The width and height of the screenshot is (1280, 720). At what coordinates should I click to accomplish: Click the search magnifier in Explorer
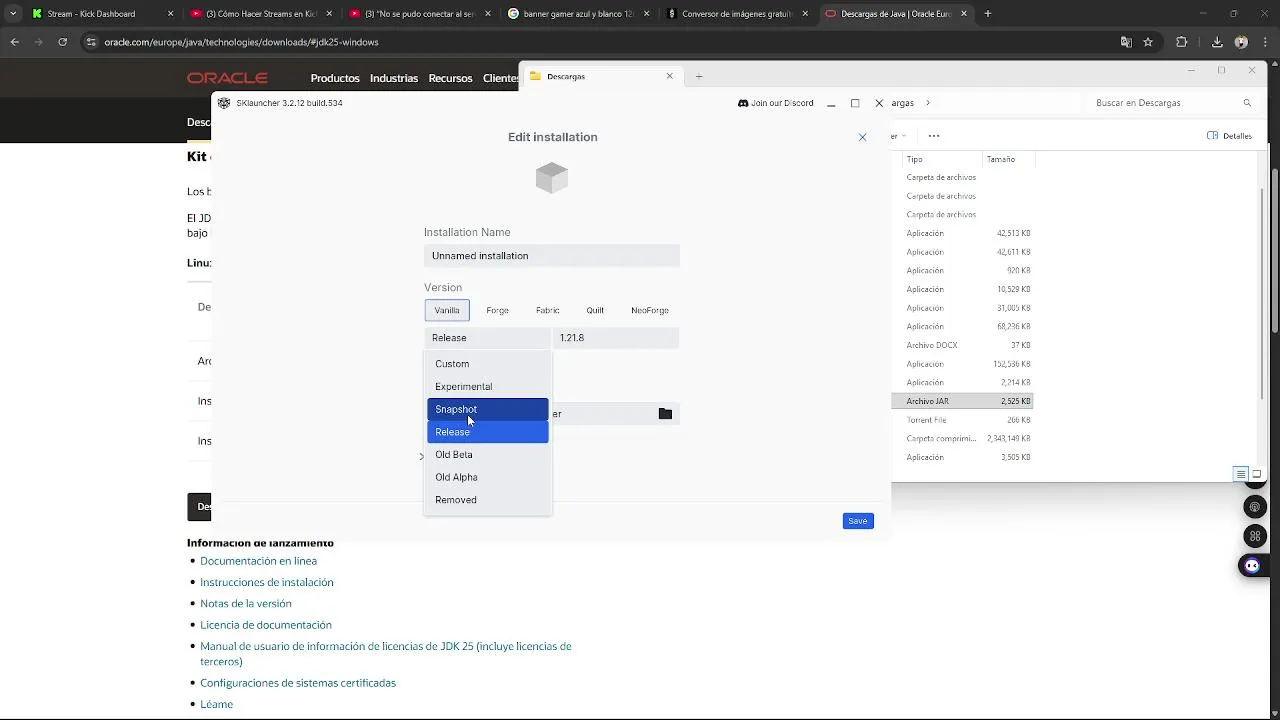[1247, 103]
